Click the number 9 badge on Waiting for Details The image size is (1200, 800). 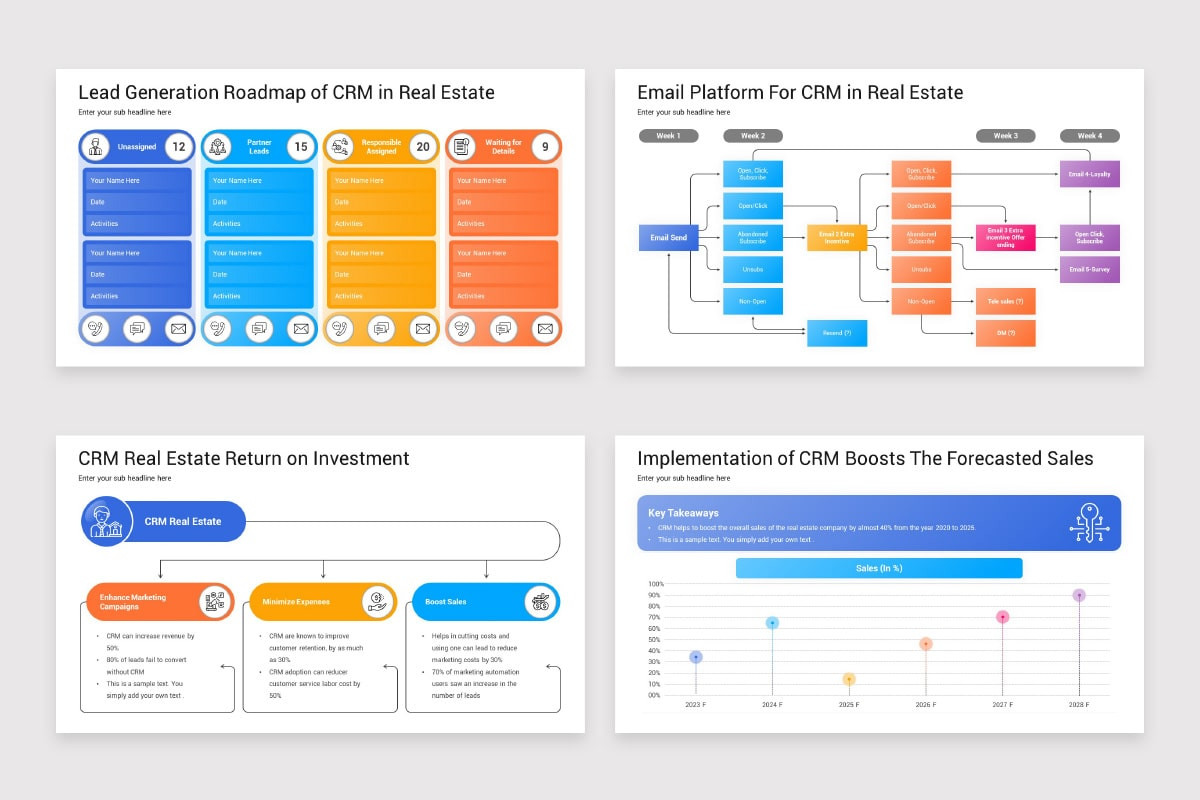pyautogui.click(x=545, y=147)
